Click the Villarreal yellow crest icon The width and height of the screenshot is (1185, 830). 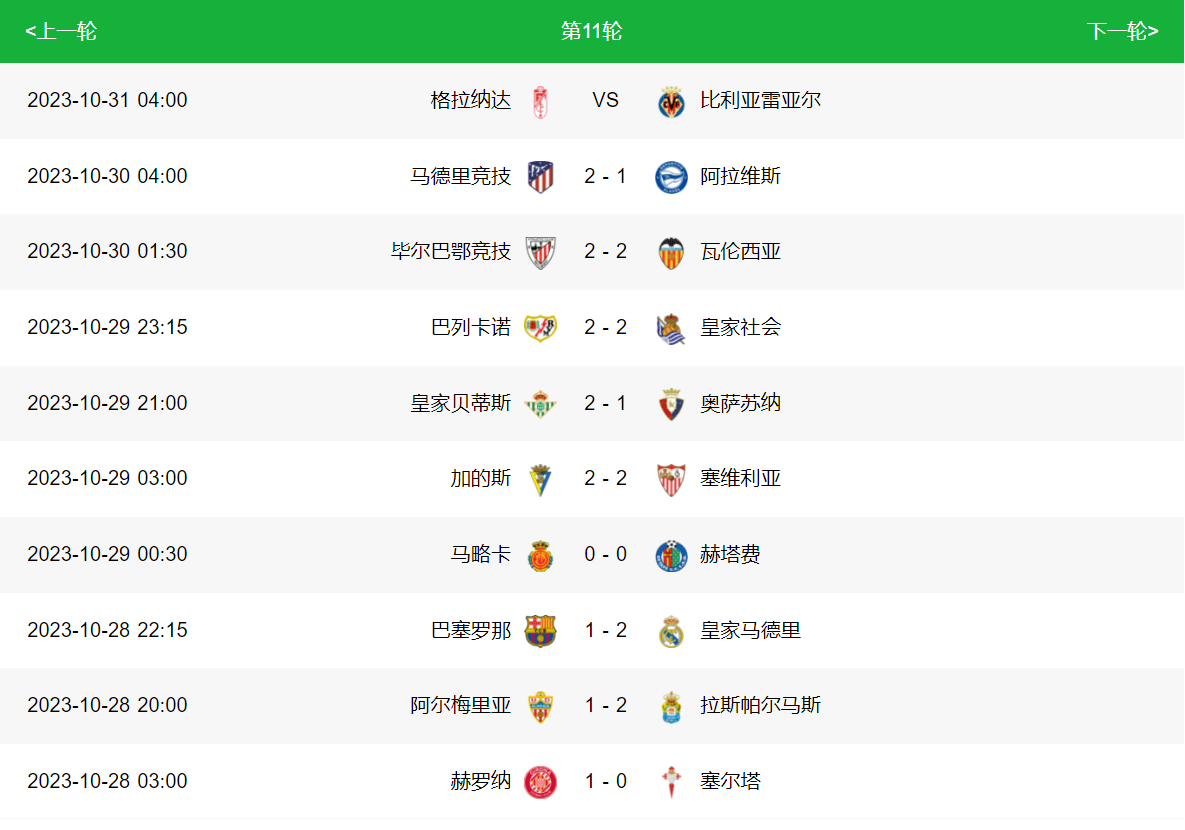tap(671, 101)
